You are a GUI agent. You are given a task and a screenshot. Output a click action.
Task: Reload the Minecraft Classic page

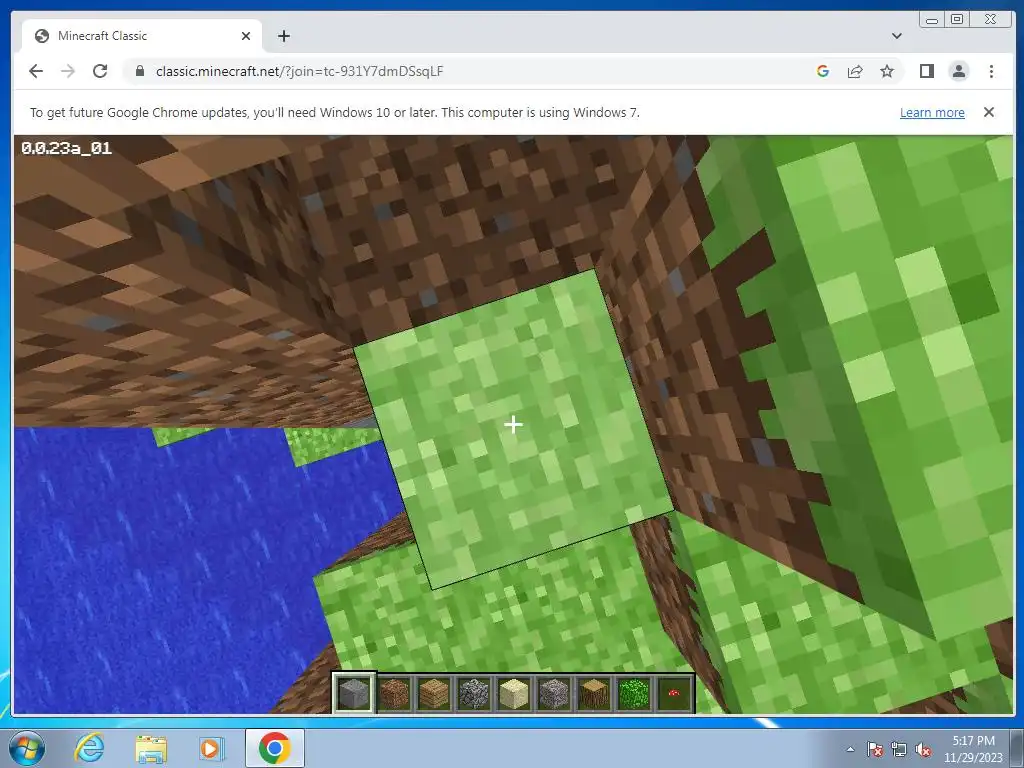[x=100, y=71]
